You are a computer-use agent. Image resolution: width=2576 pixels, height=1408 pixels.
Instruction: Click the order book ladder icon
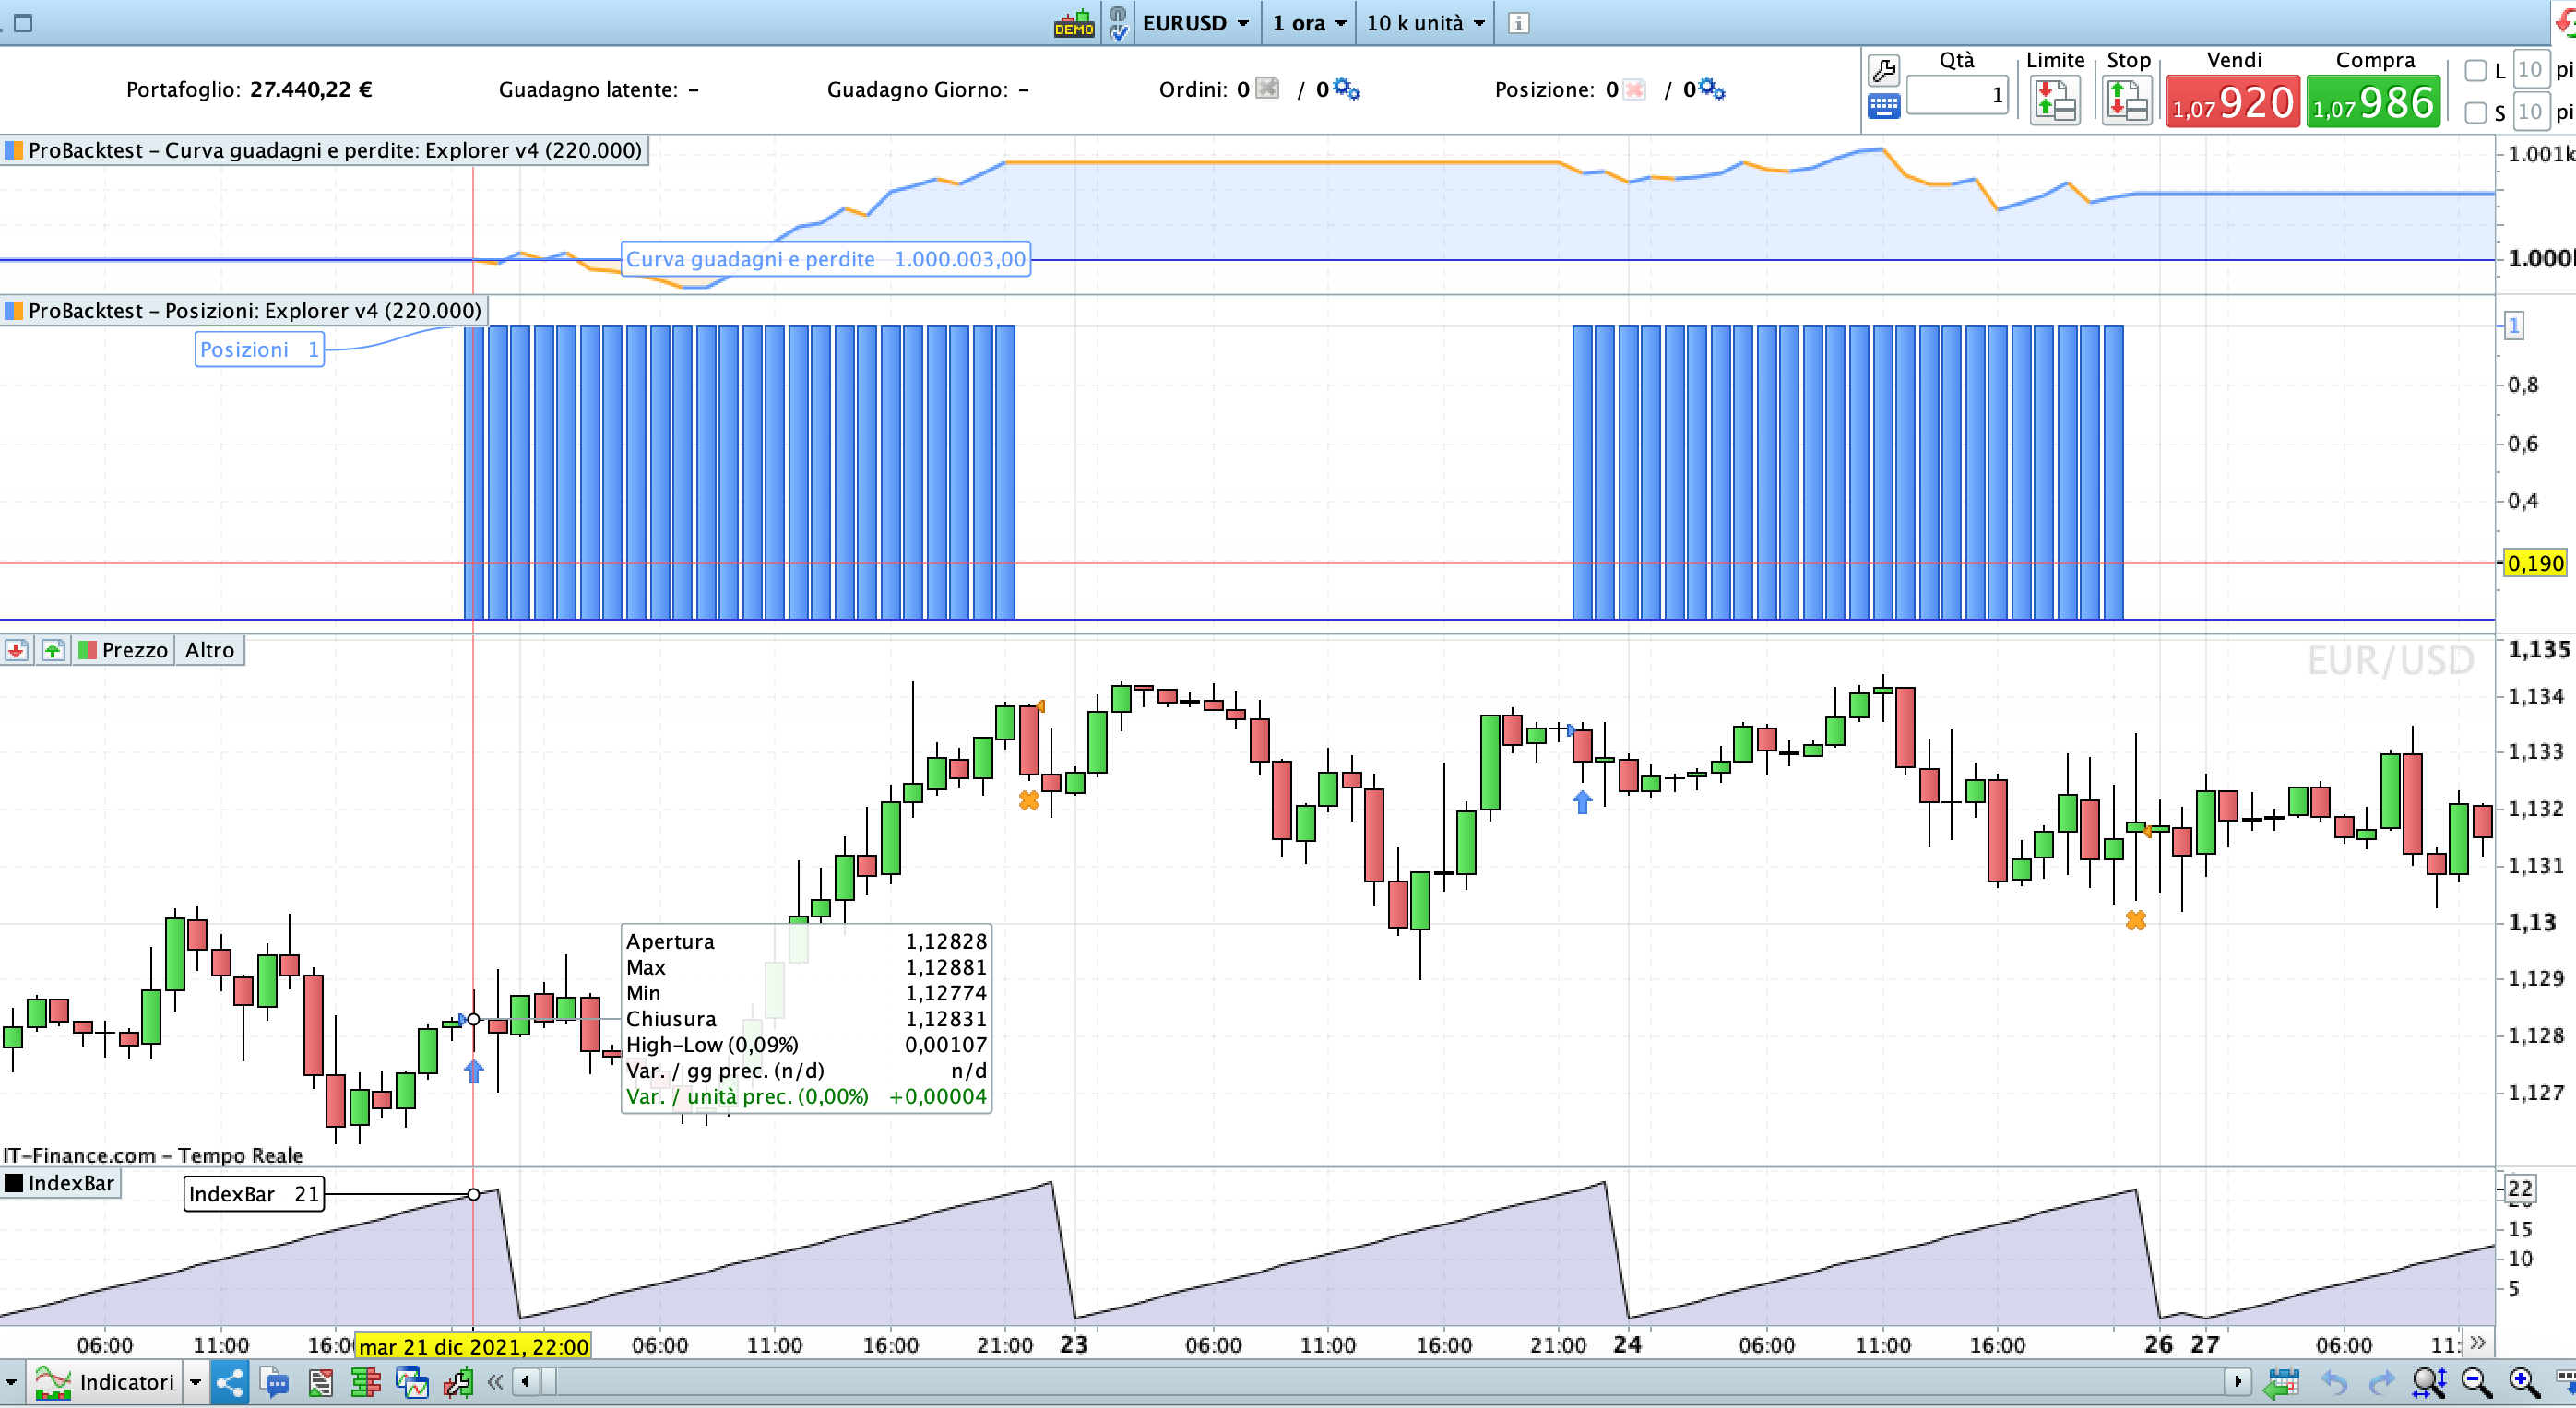coord(365,1383)
